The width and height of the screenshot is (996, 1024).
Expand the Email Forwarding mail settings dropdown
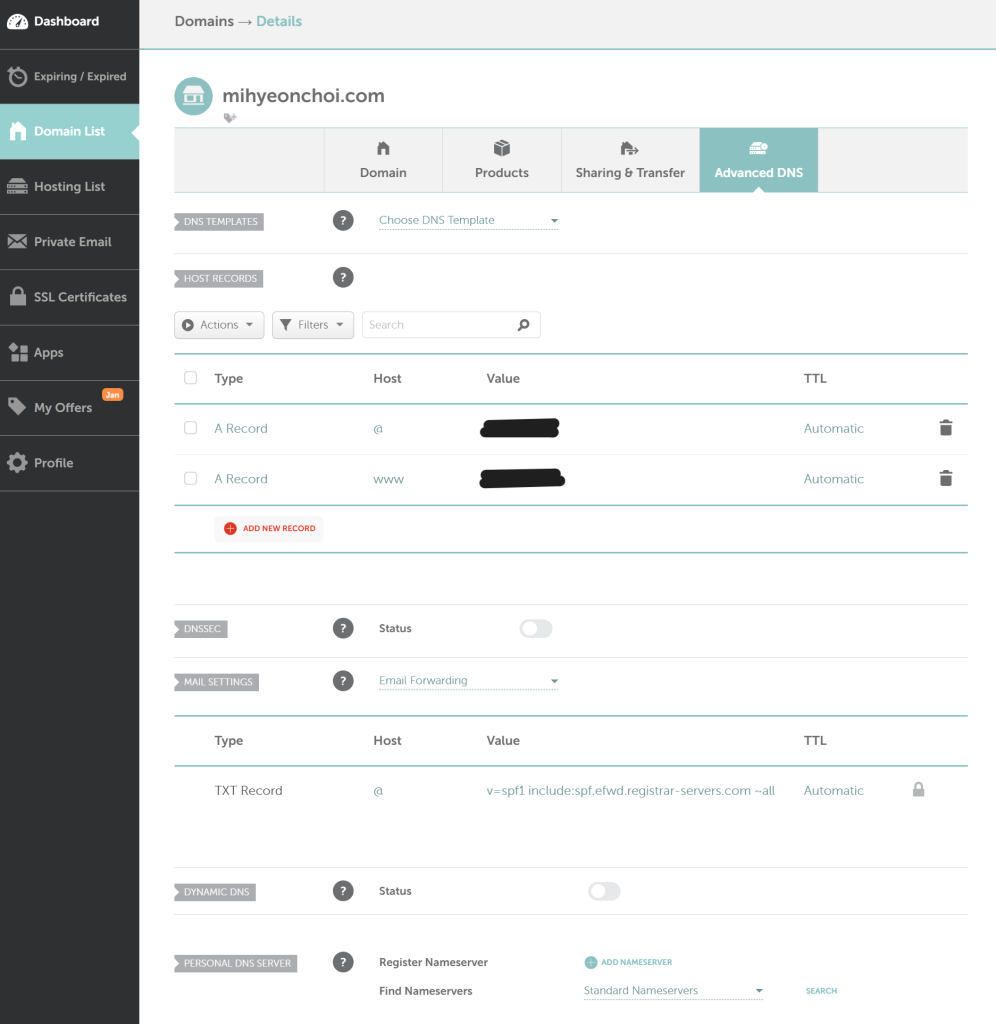pyautogui.click(x=468, y=681)
